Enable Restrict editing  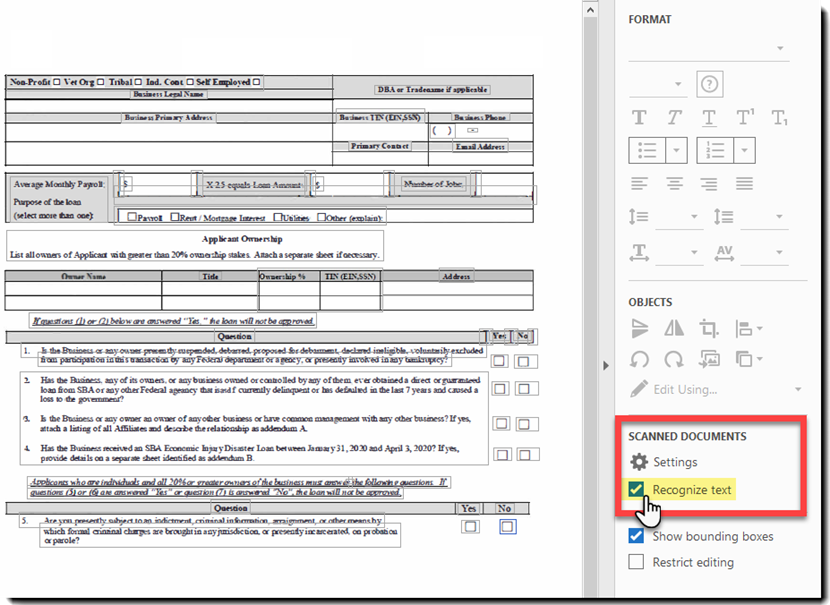(x=636, y=562)
